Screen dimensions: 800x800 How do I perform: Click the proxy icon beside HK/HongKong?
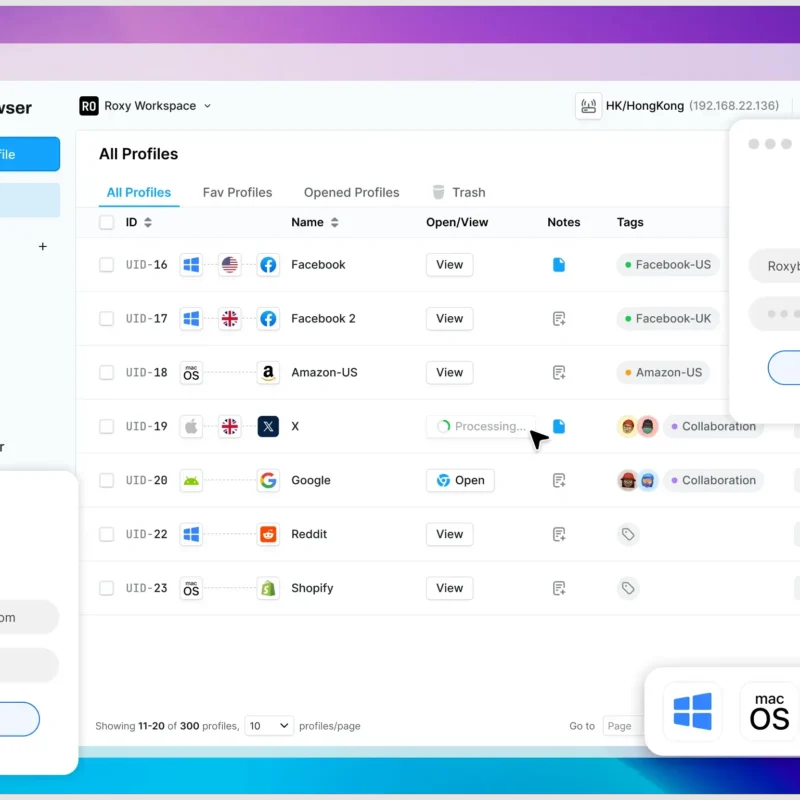pyautogui.click(x=588, y=106)
